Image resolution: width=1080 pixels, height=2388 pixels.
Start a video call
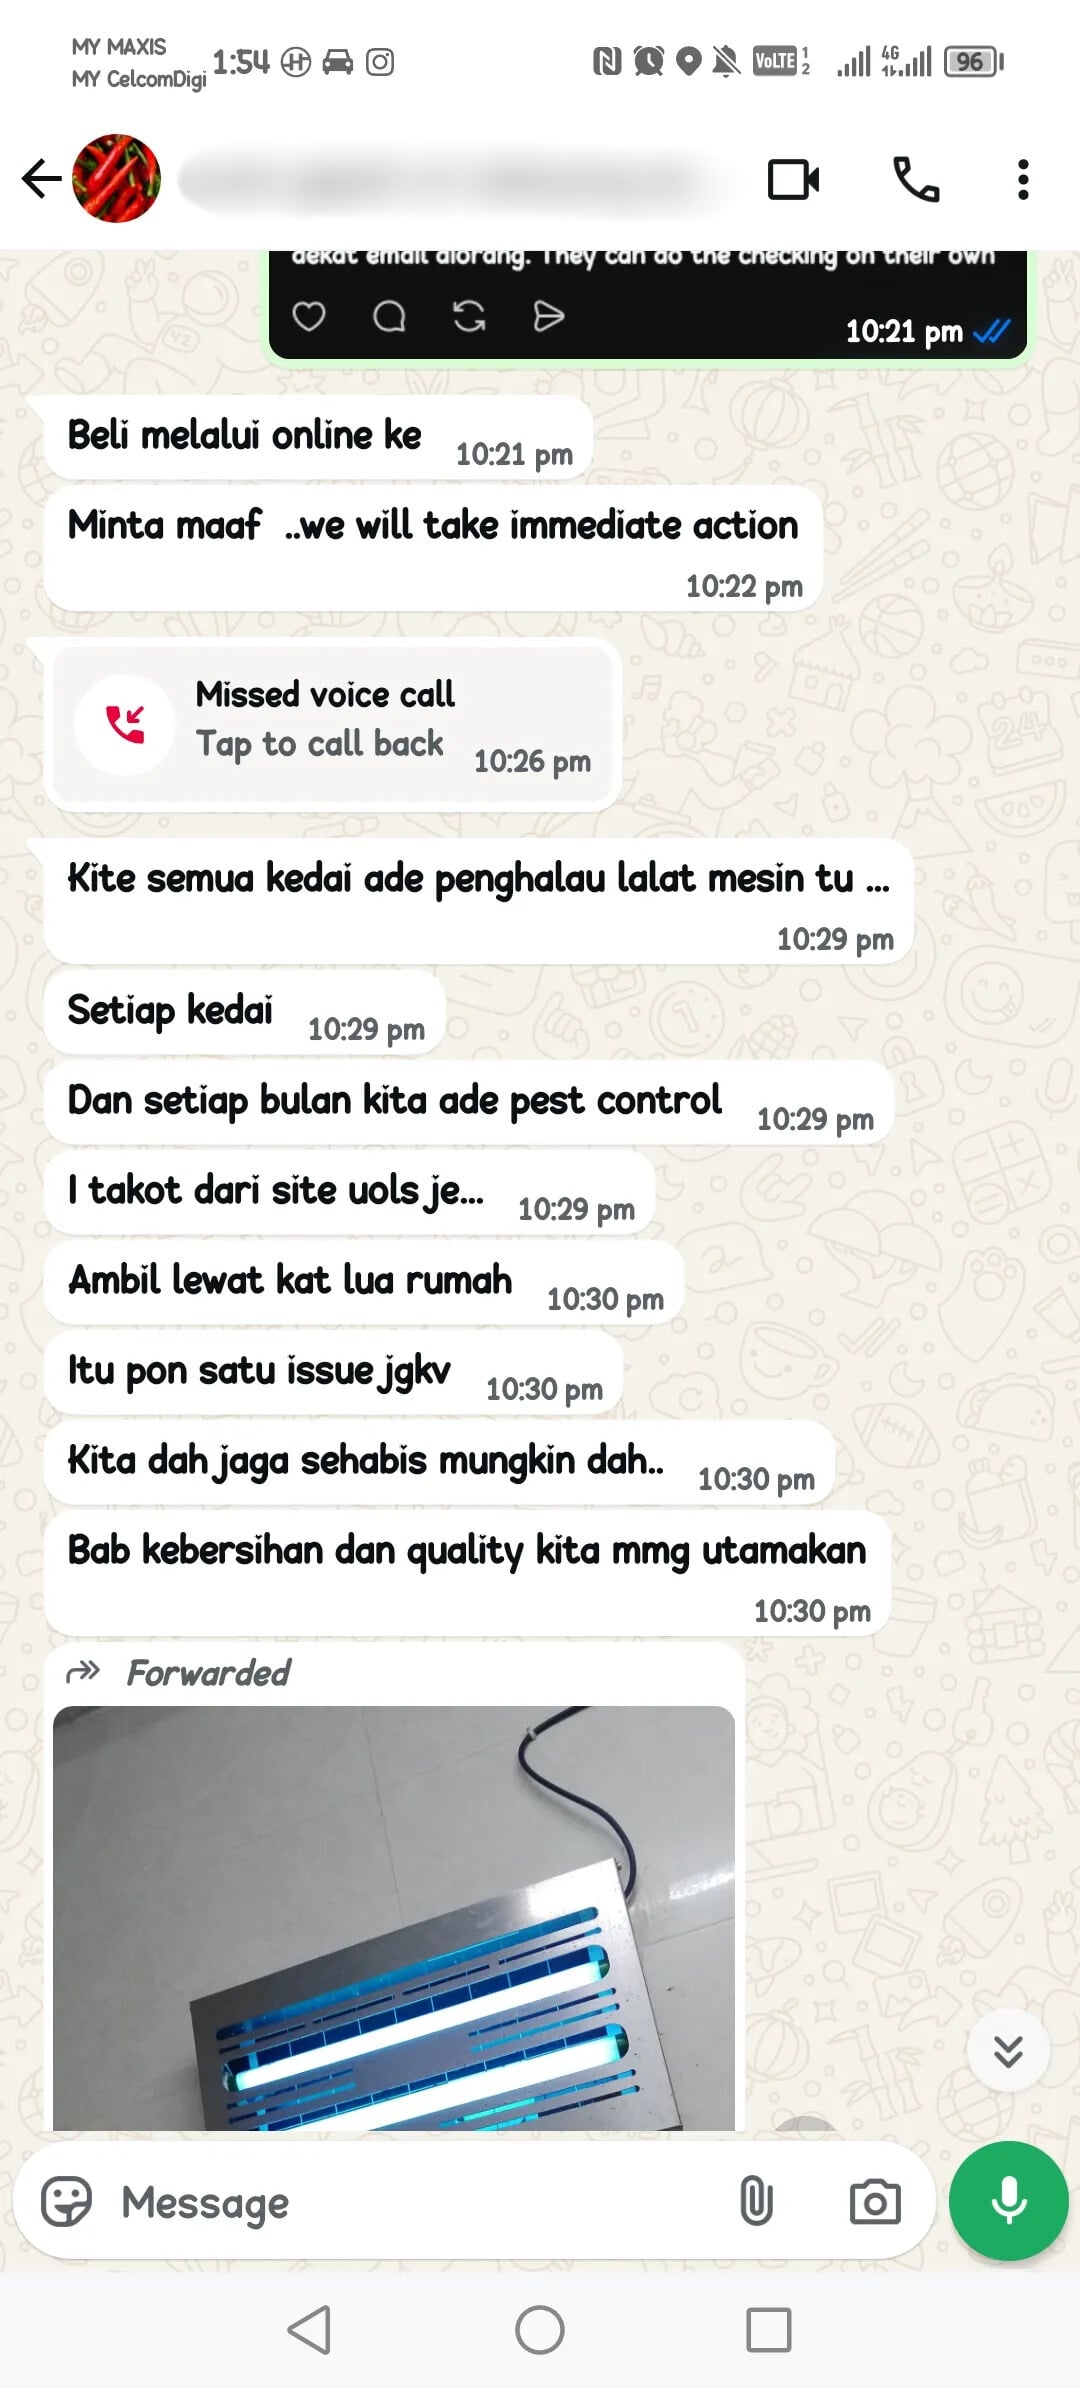(x=793, y=180)
